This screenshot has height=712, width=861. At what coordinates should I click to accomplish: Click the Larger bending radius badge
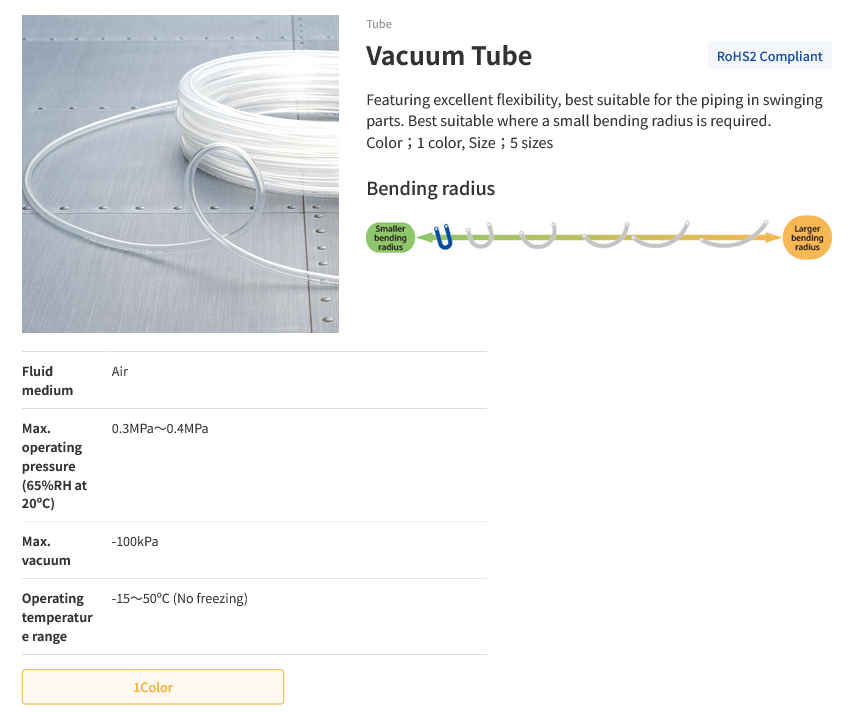click(x=807, y=237)
